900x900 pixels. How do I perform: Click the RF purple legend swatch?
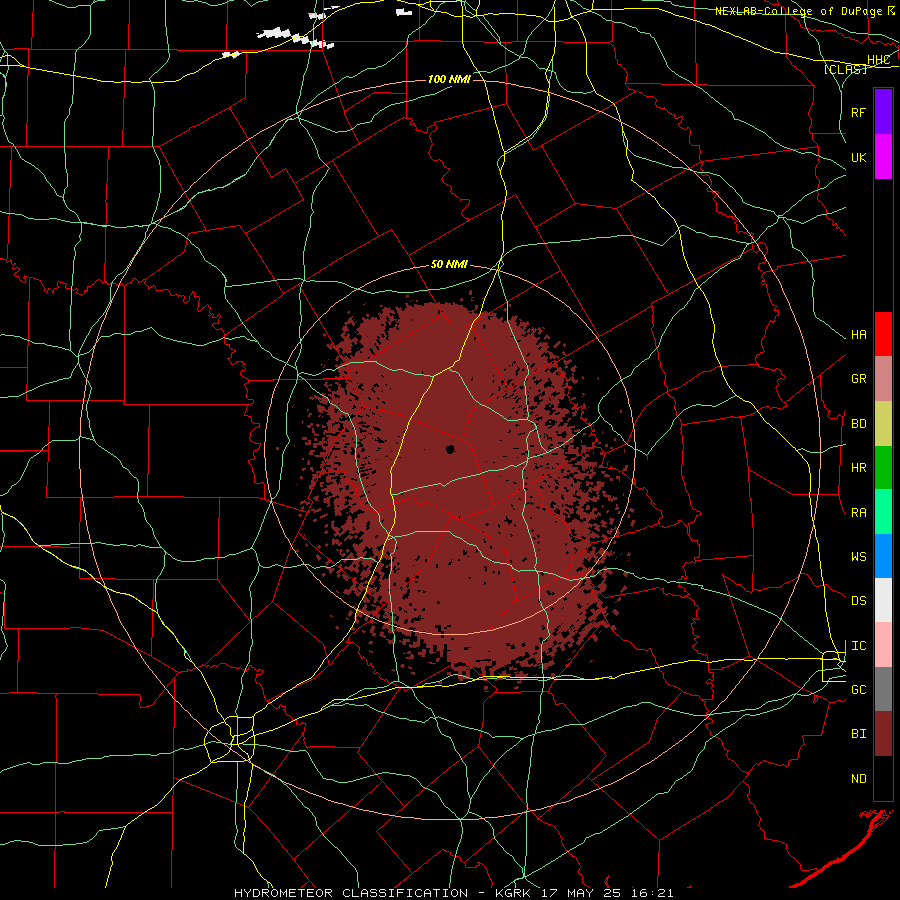(x=883, y=112)
